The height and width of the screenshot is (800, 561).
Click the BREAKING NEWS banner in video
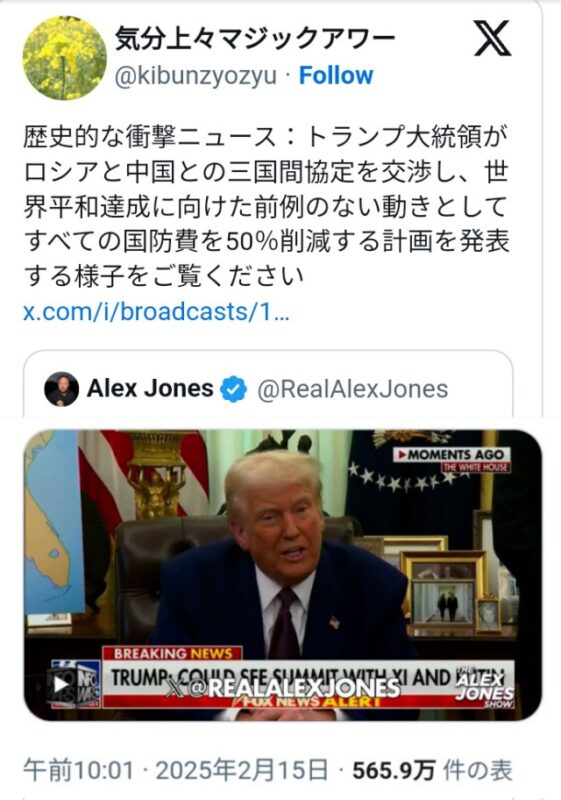pyautogui.click(x=172, y=653)
